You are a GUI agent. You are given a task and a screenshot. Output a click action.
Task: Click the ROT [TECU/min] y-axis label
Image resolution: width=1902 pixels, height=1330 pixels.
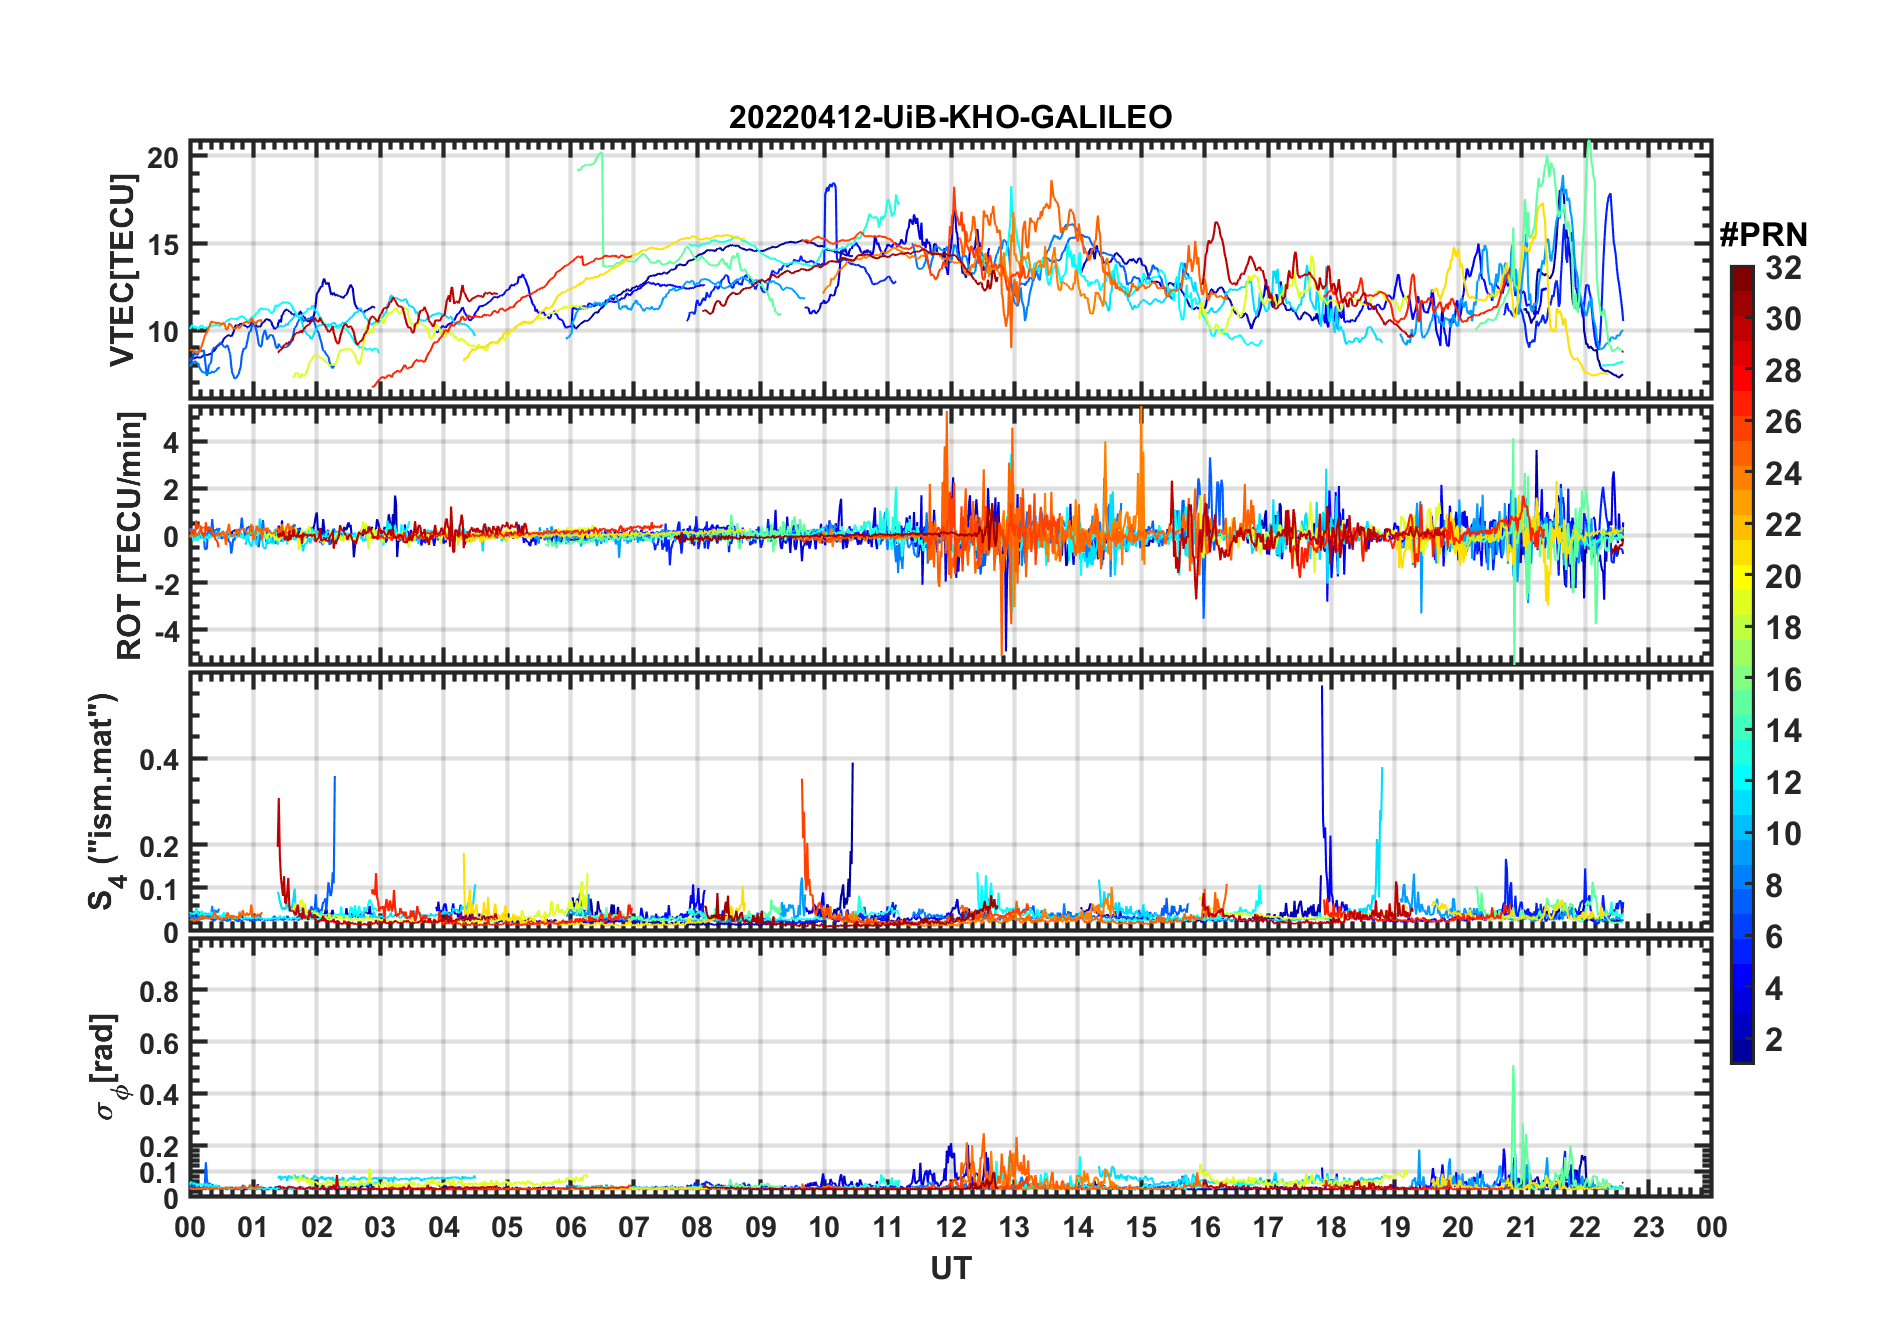coord(130,535)
